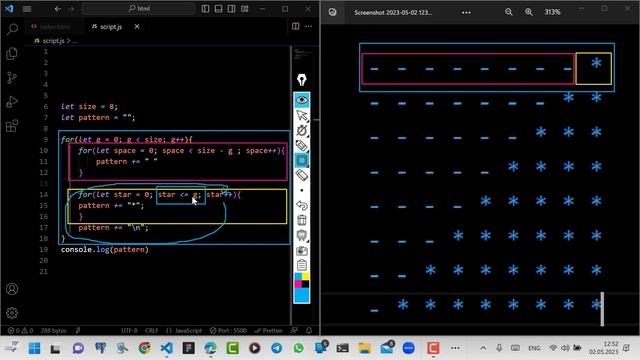Viewport: 640px width, 360px height.
Task: Toggle the primary side bar layout
Action: point(205,9)
